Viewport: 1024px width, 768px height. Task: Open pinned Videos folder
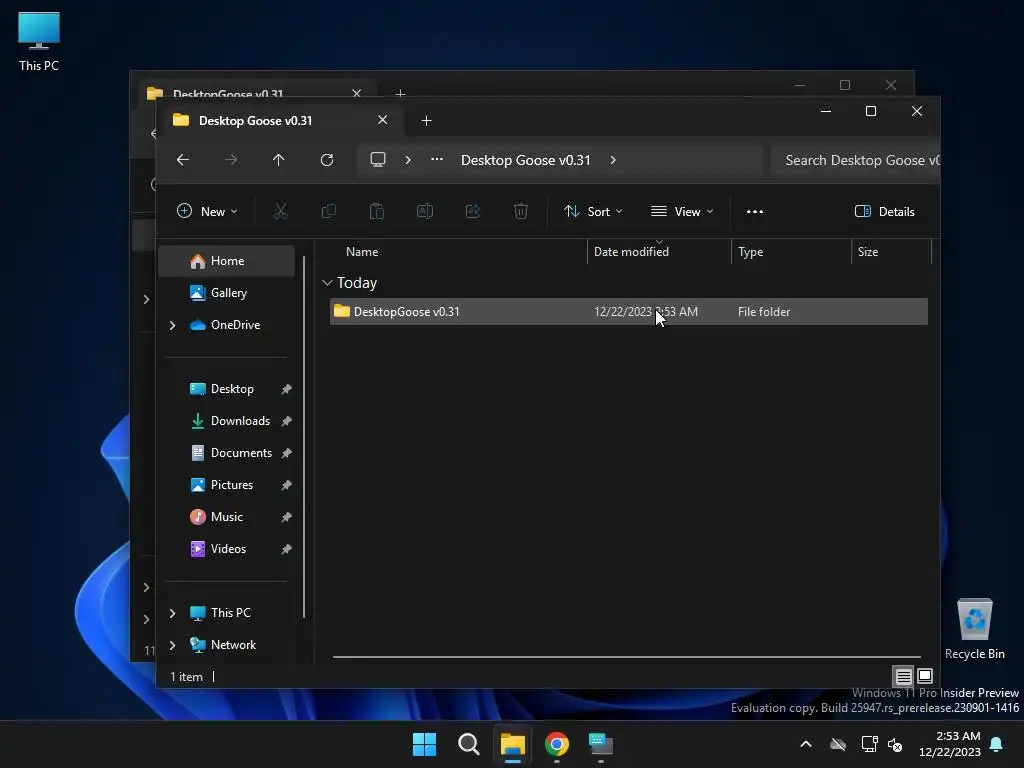coord(217,549)
